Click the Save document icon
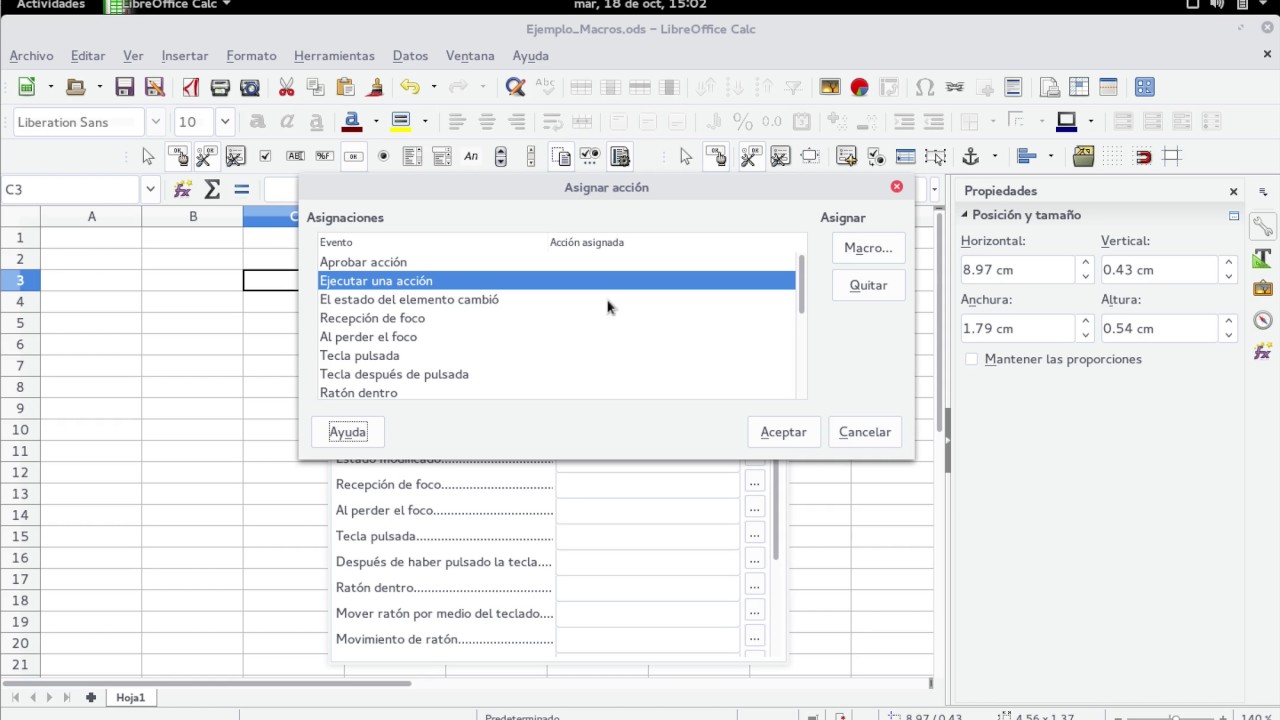This screenshot has width=1280, height=720. 125,87
